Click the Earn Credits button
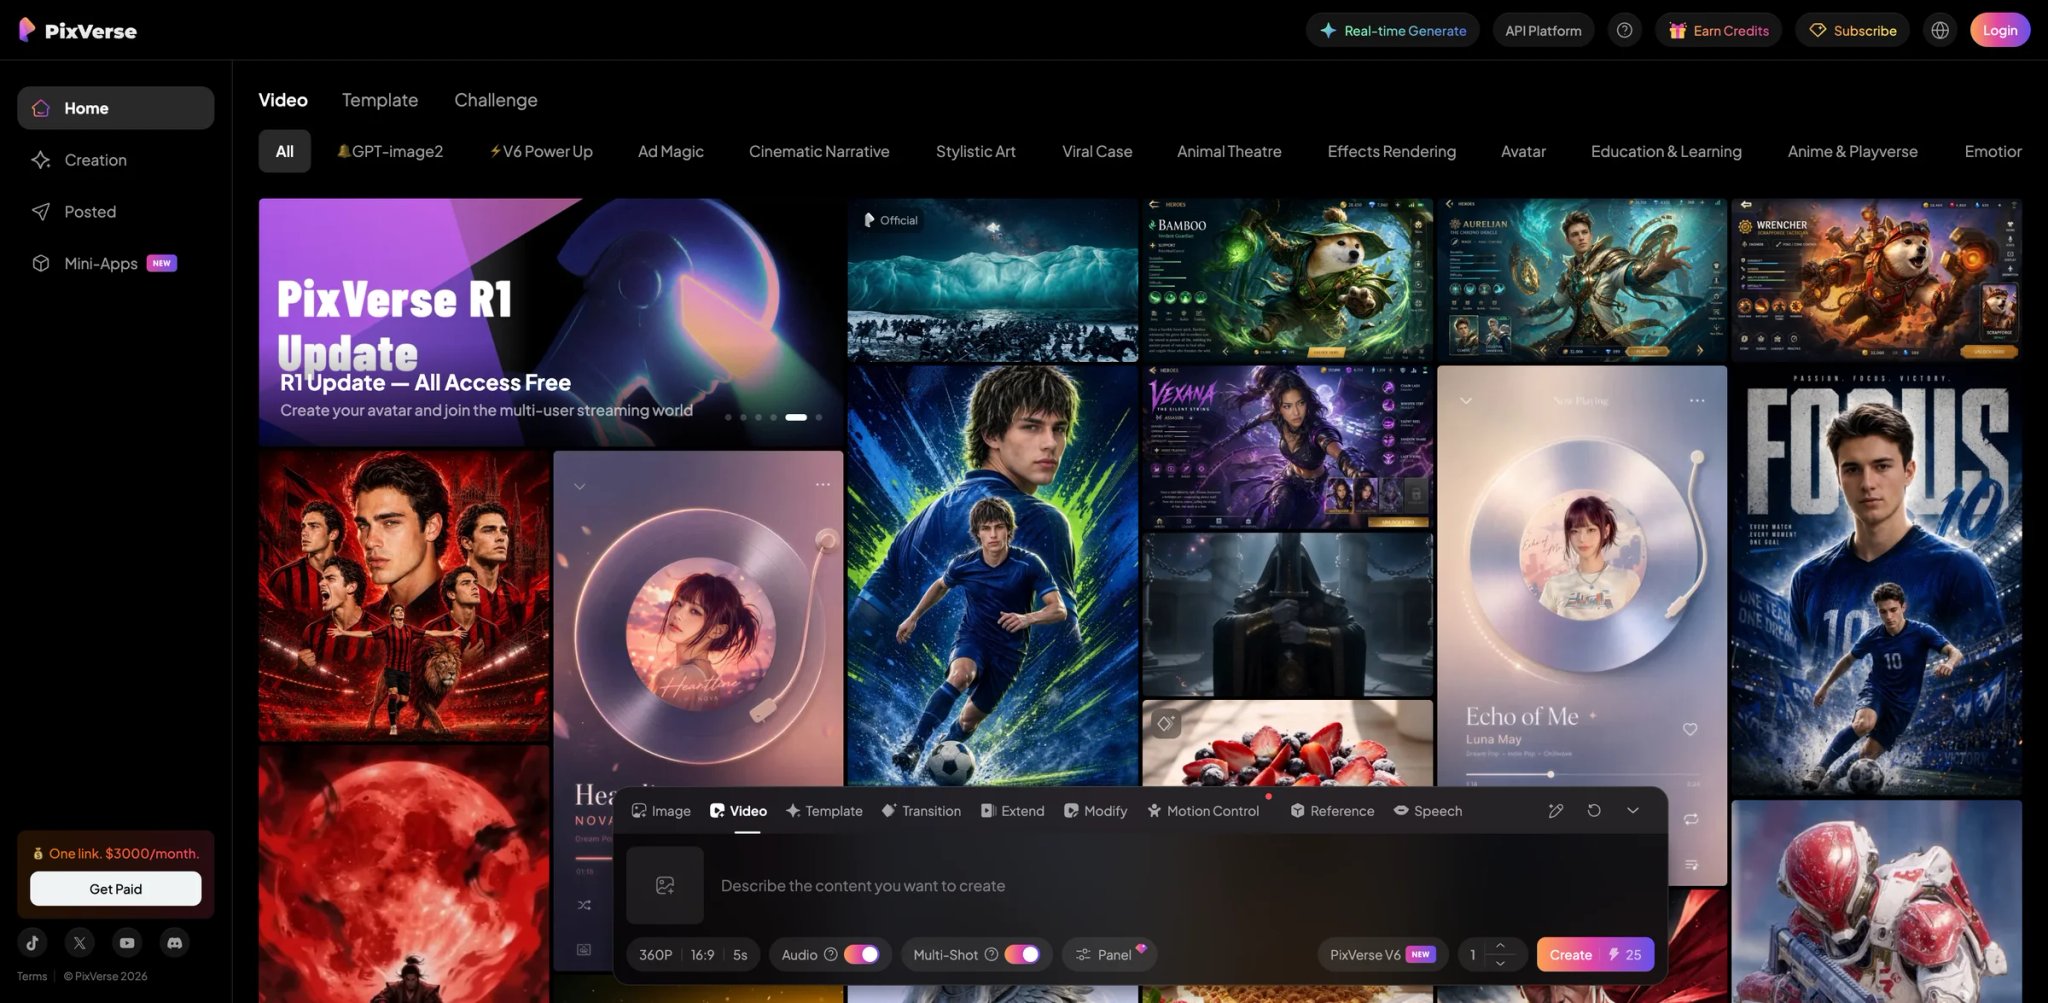 1718,30
